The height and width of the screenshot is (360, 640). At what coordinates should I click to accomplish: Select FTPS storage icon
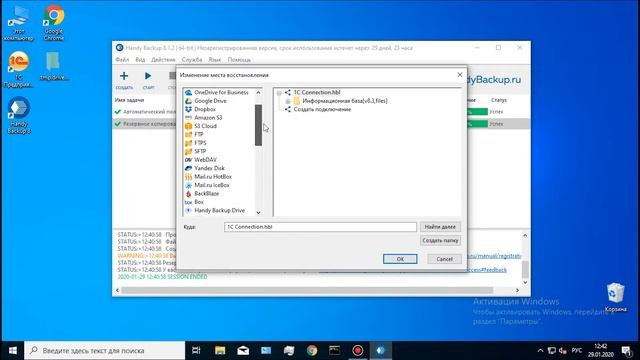point(188,143)
